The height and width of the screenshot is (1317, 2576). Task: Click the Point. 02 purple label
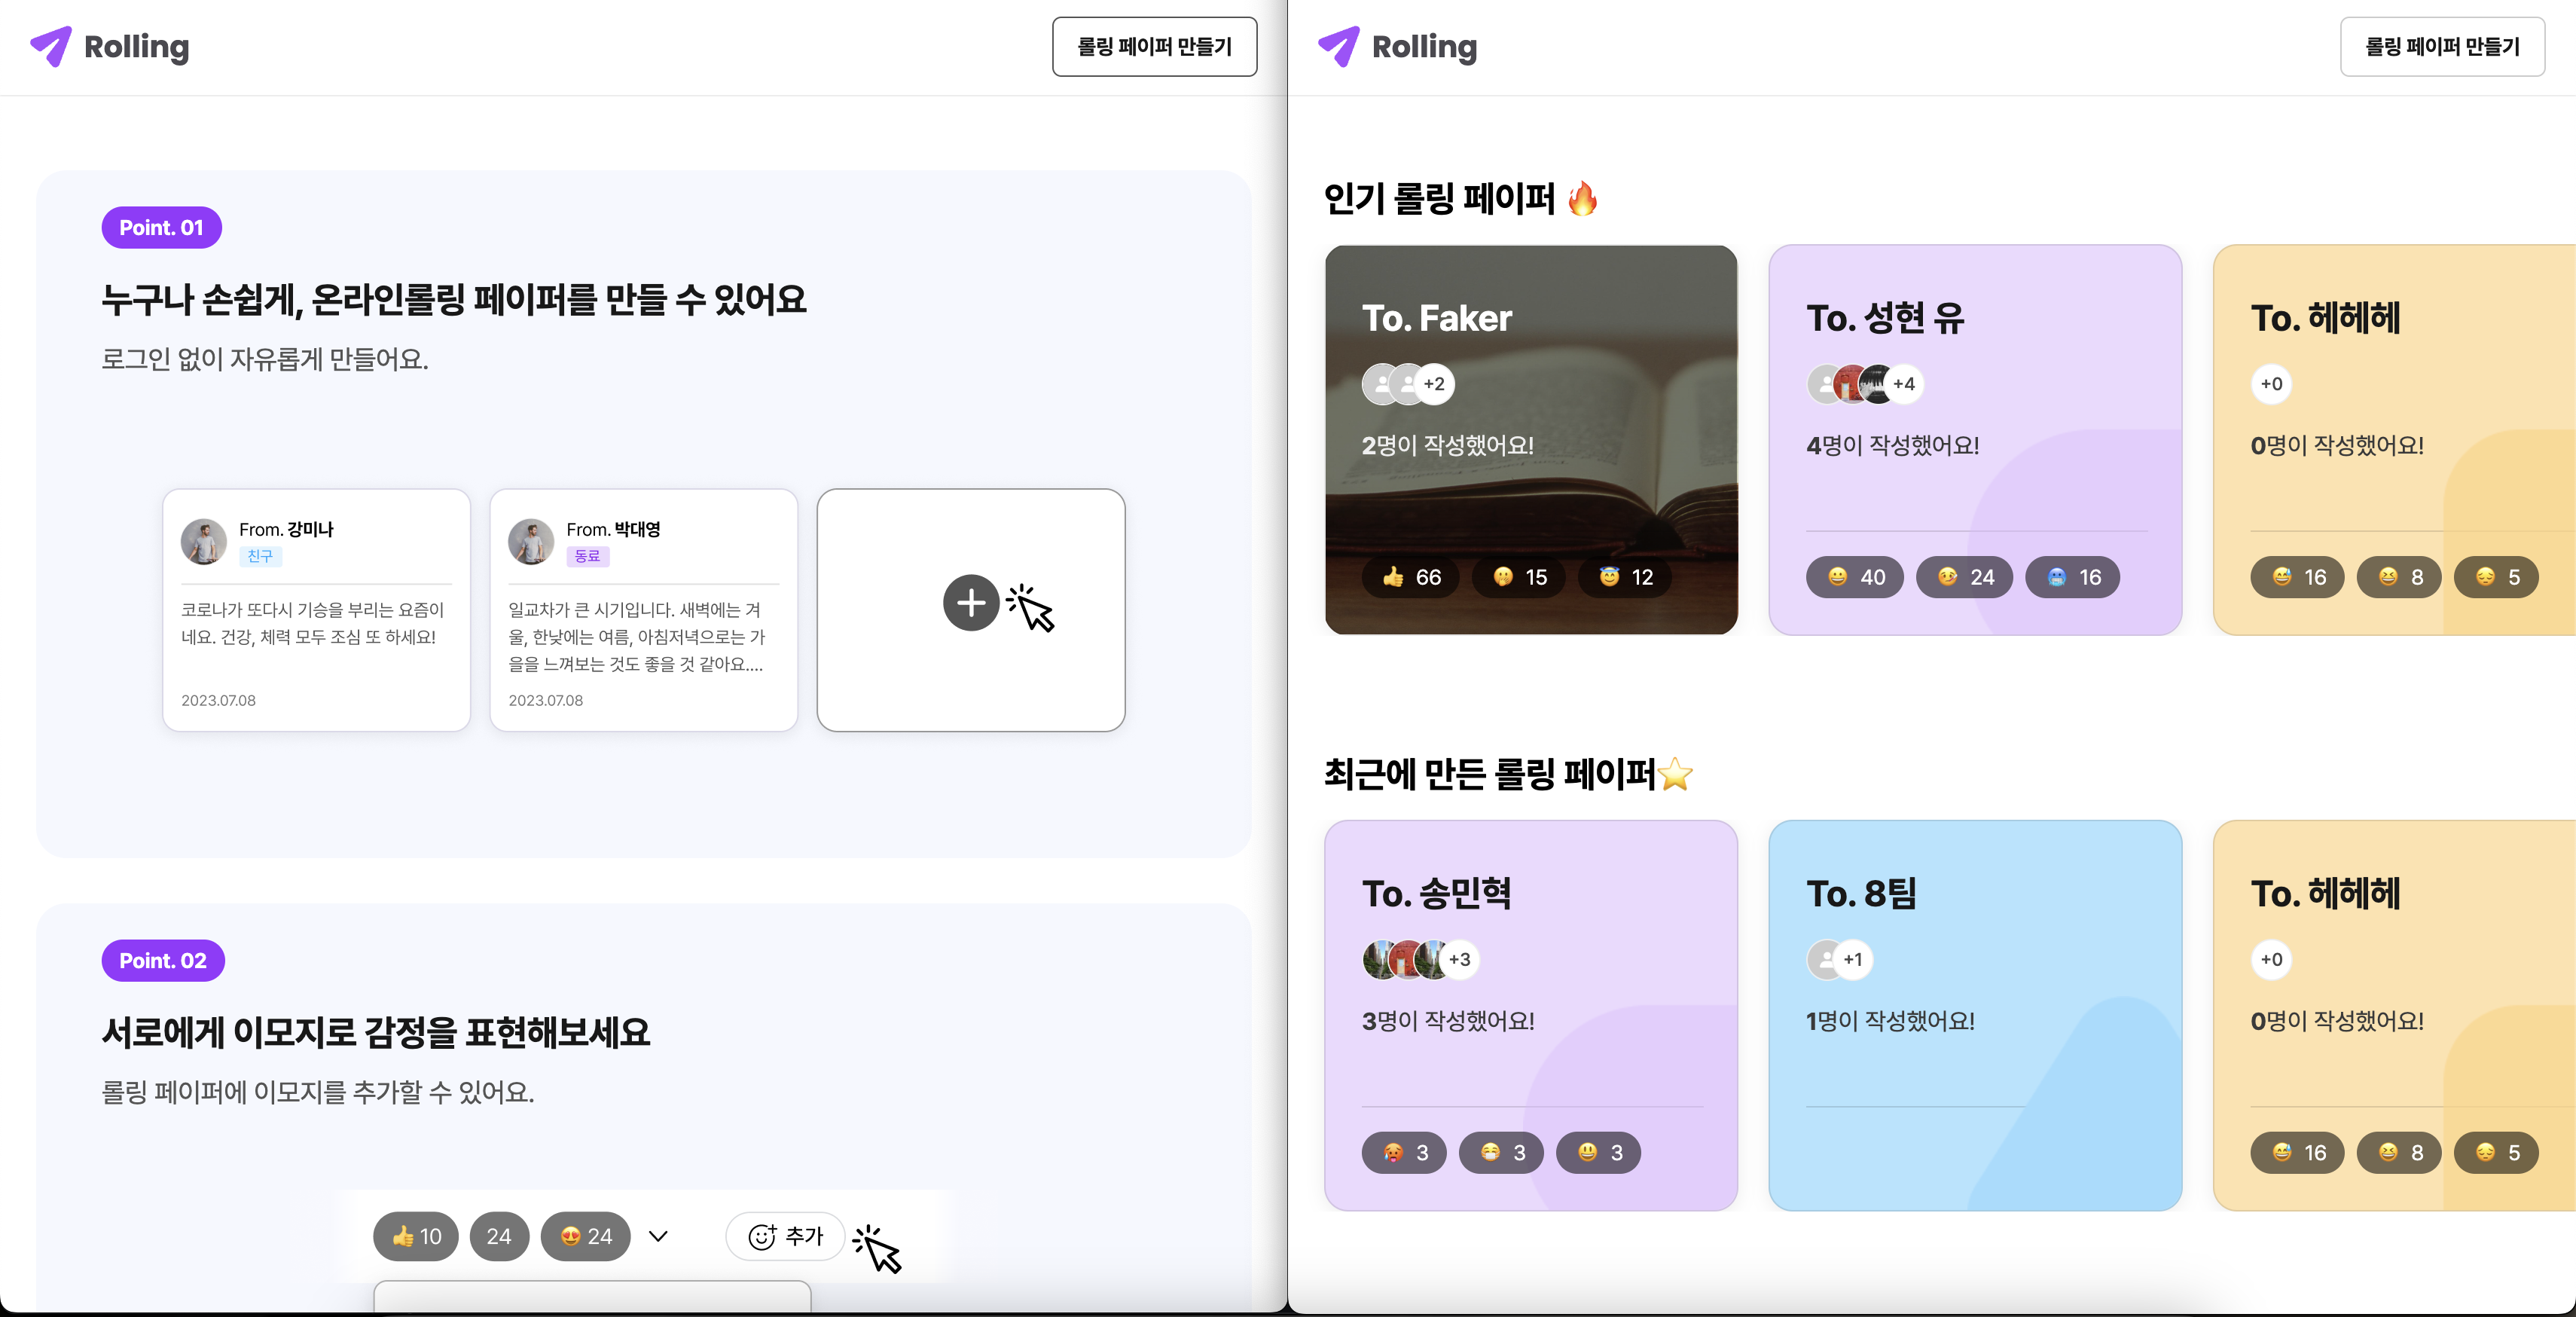coord(163,961)
